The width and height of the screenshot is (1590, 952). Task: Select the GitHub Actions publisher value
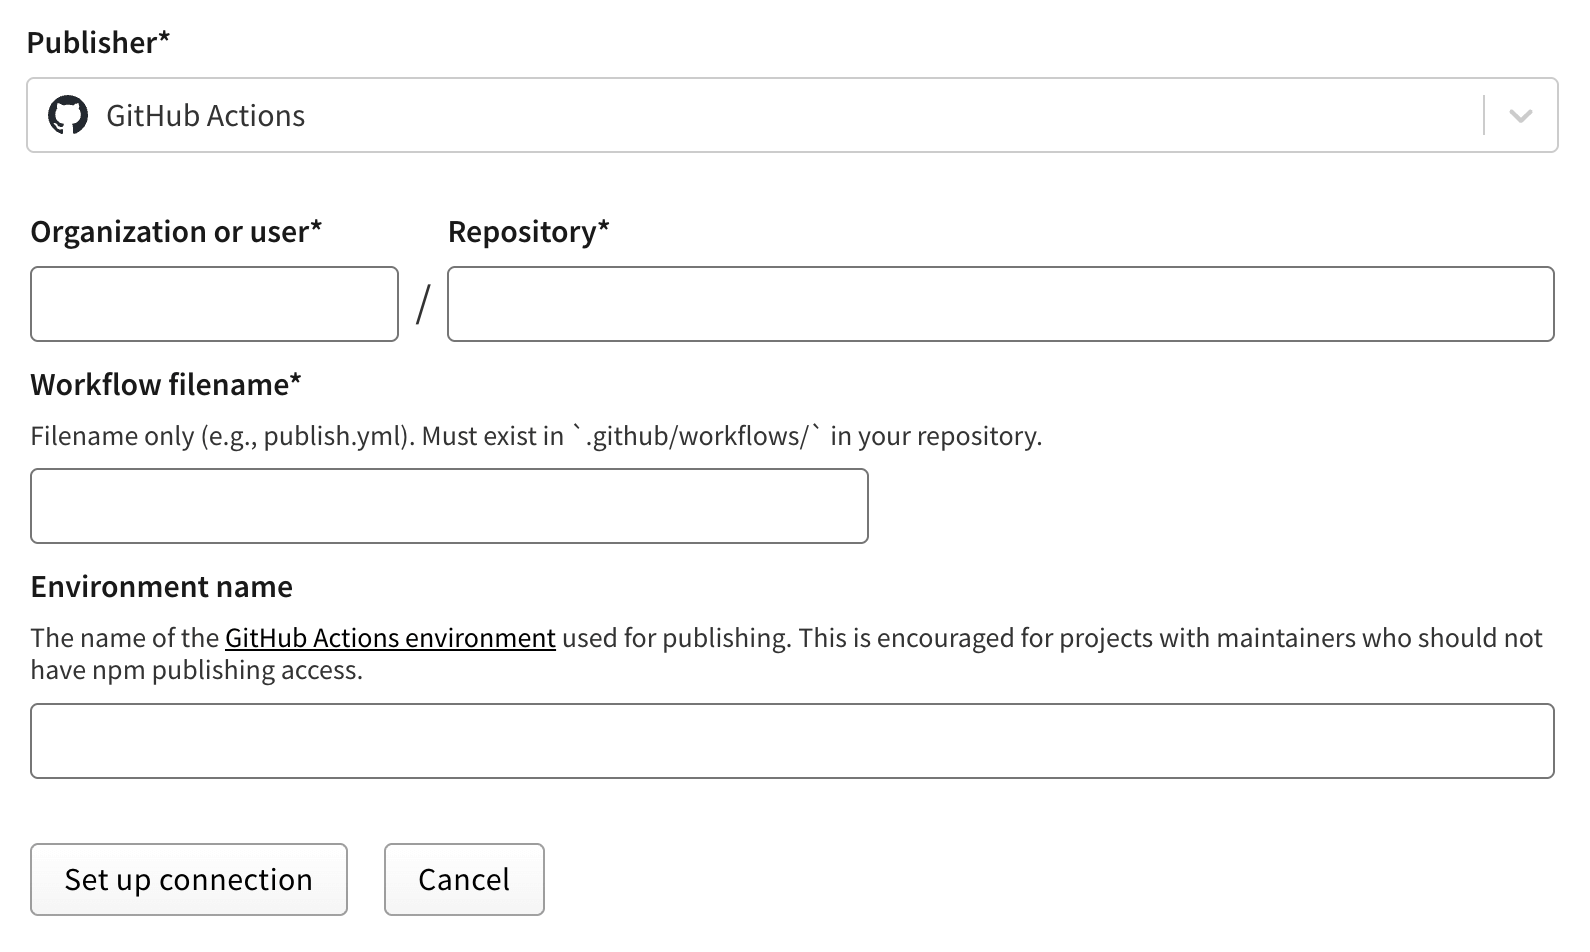point(205,116)
